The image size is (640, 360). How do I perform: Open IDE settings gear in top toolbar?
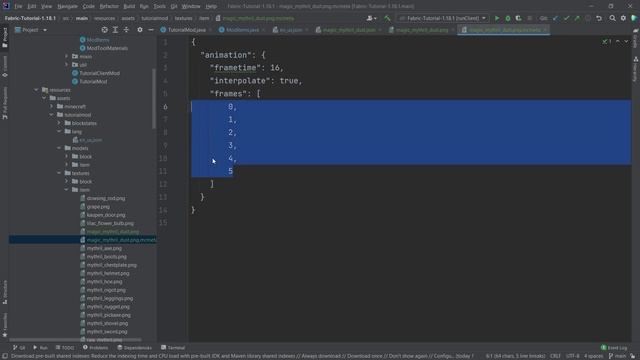(623, 18)
